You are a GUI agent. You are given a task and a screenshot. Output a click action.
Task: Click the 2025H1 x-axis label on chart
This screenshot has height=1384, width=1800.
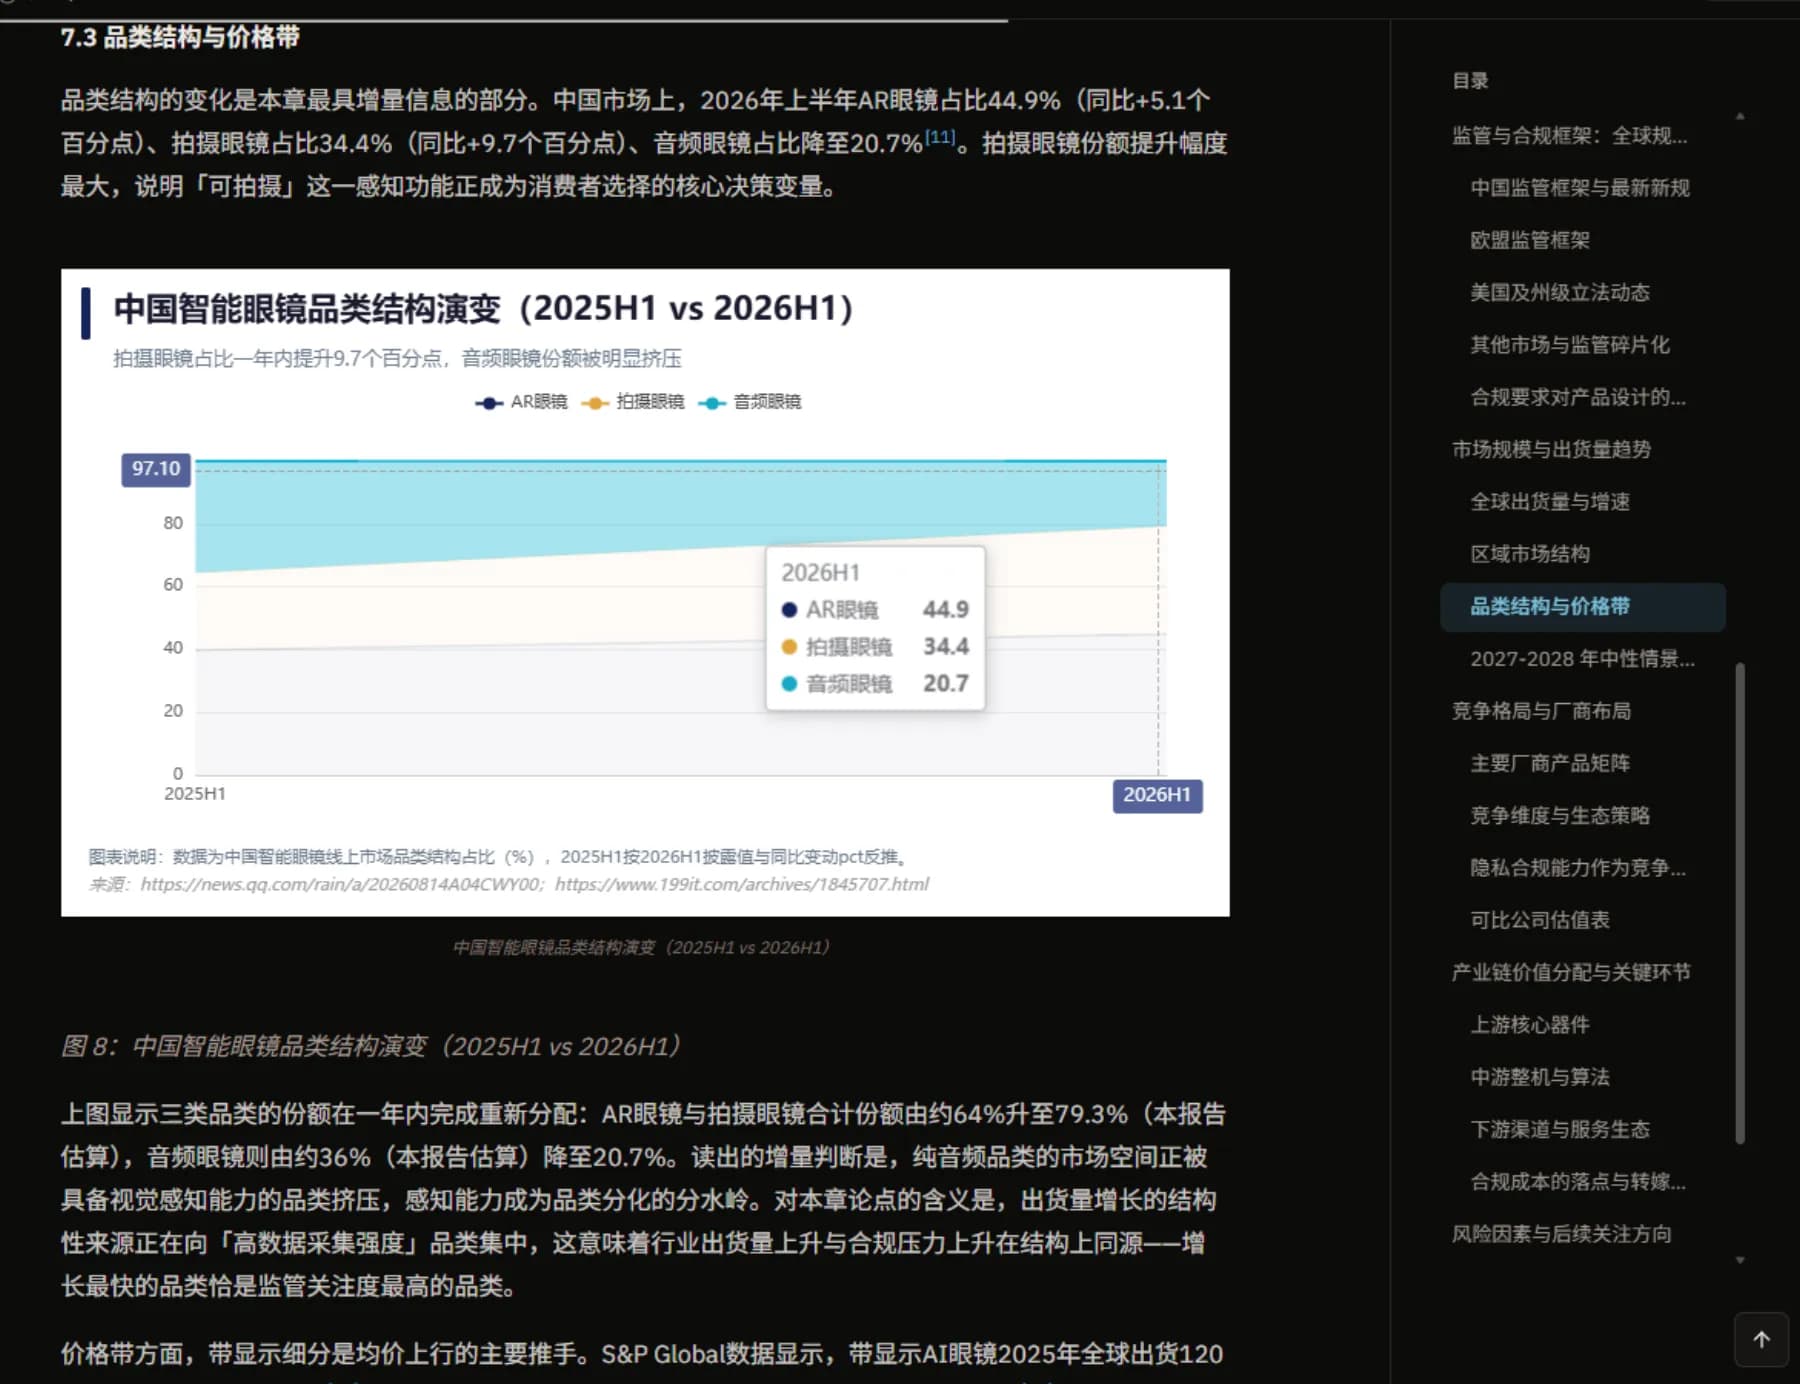[195, 794]
